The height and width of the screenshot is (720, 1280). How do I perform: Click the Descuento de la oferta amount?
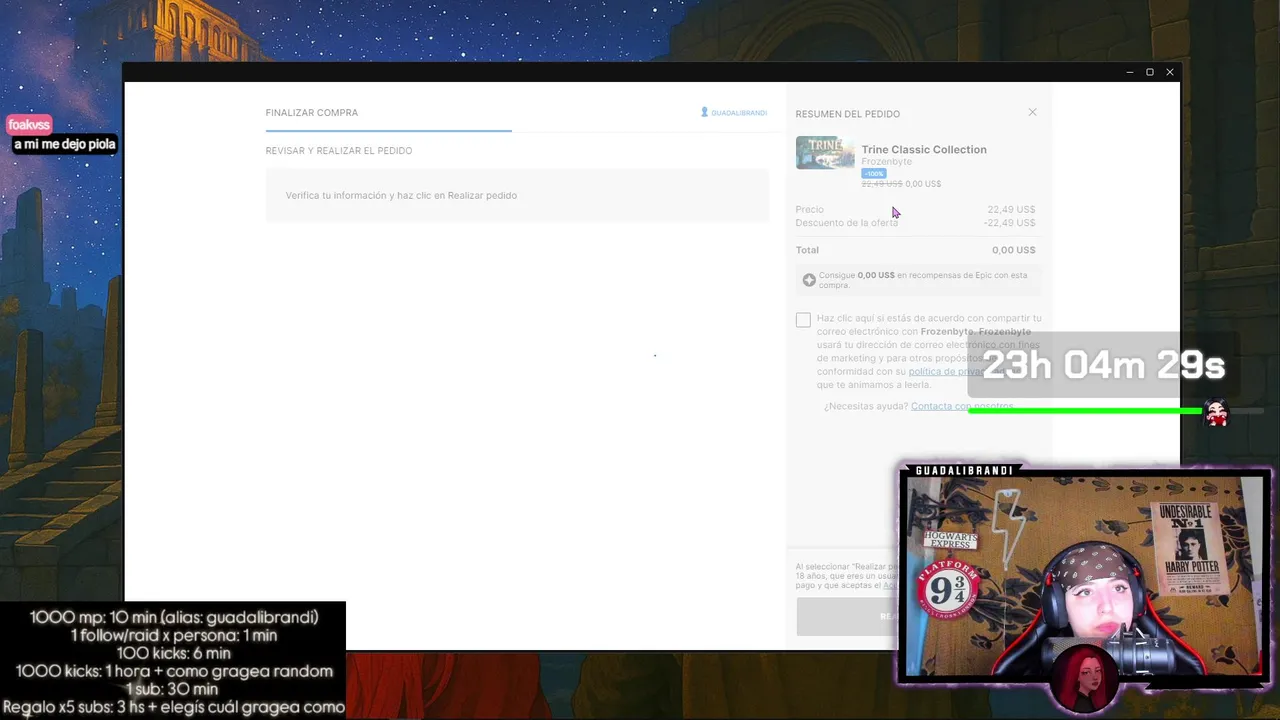point(1010,223)
